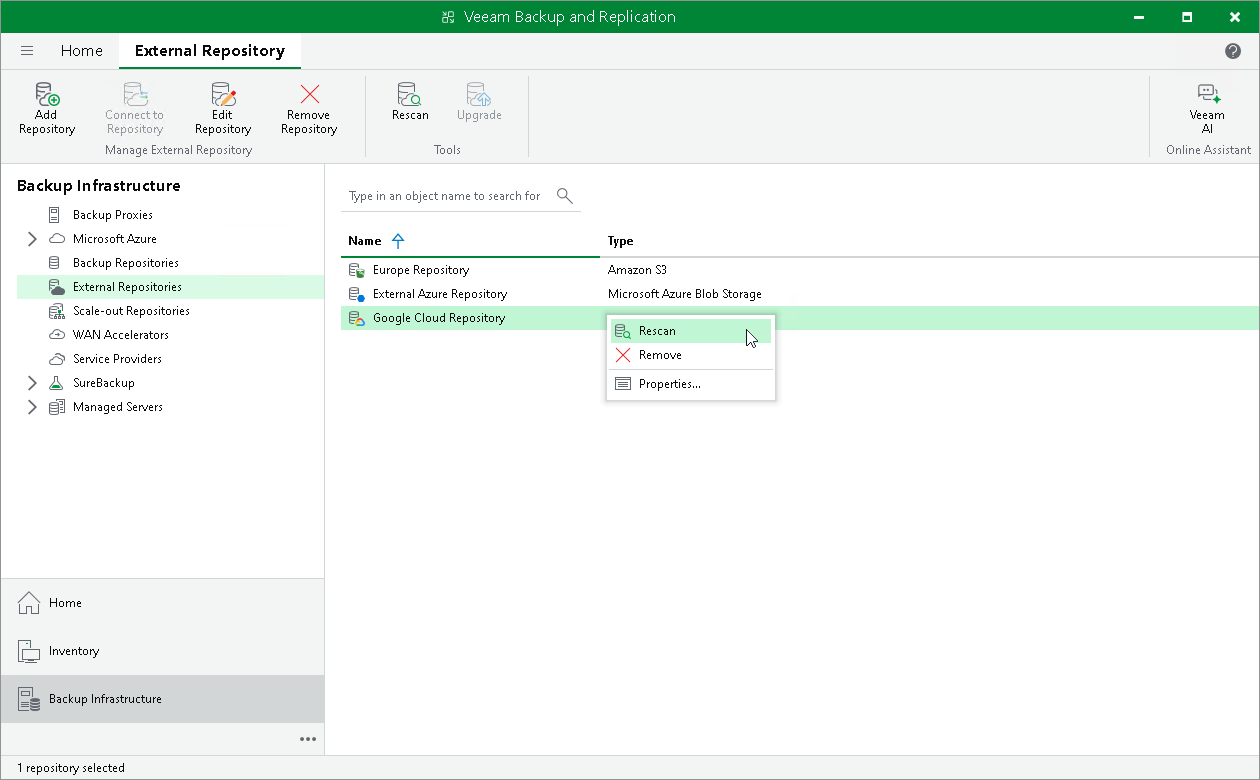Select Backup Proxies in the tree
Viewport: 1260px width, 780px height.
point(113,215)
